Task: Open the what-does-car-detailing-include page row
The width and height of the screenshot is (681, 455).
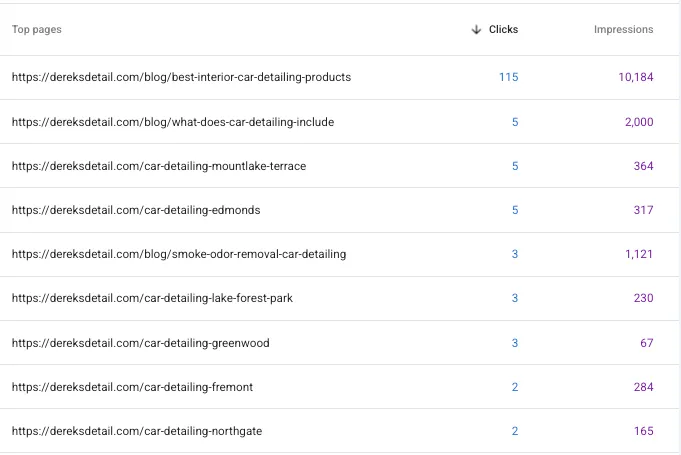Action: point(340,122)
